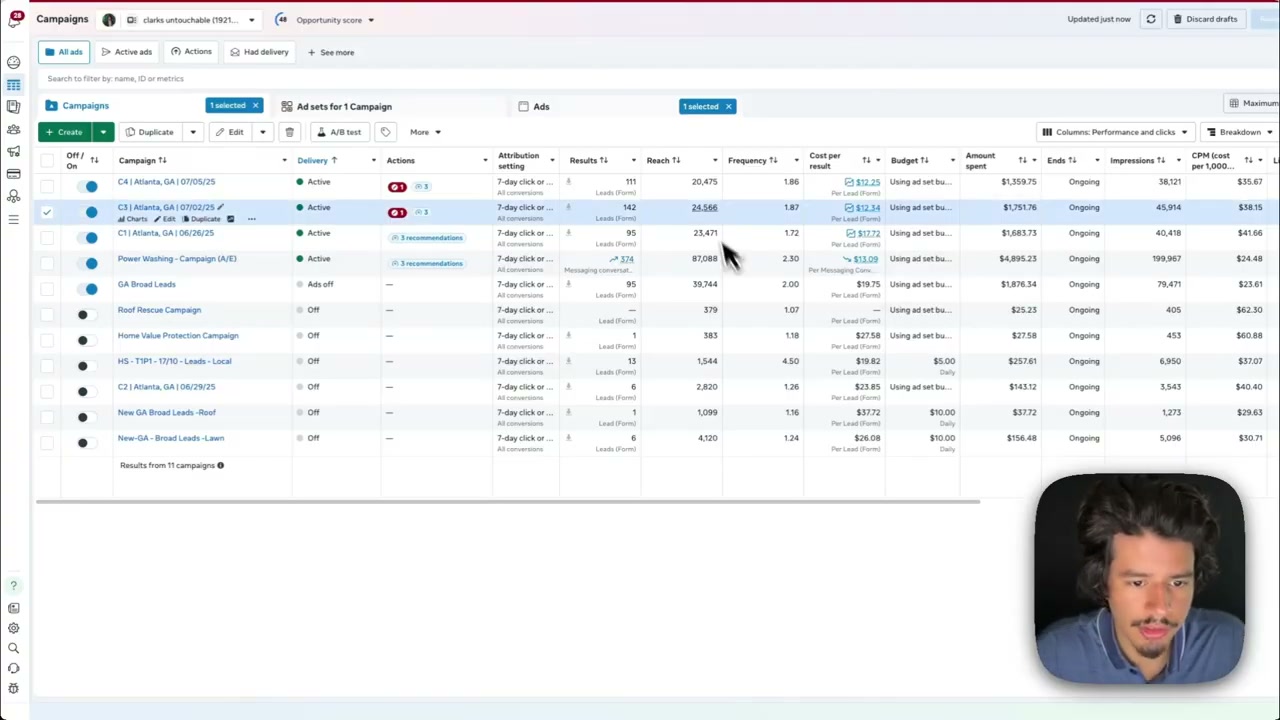This screenshot has width=1280, height=720.
Task: Open the three-dot menu on C3 campaign row
Action: click(252, 219)
